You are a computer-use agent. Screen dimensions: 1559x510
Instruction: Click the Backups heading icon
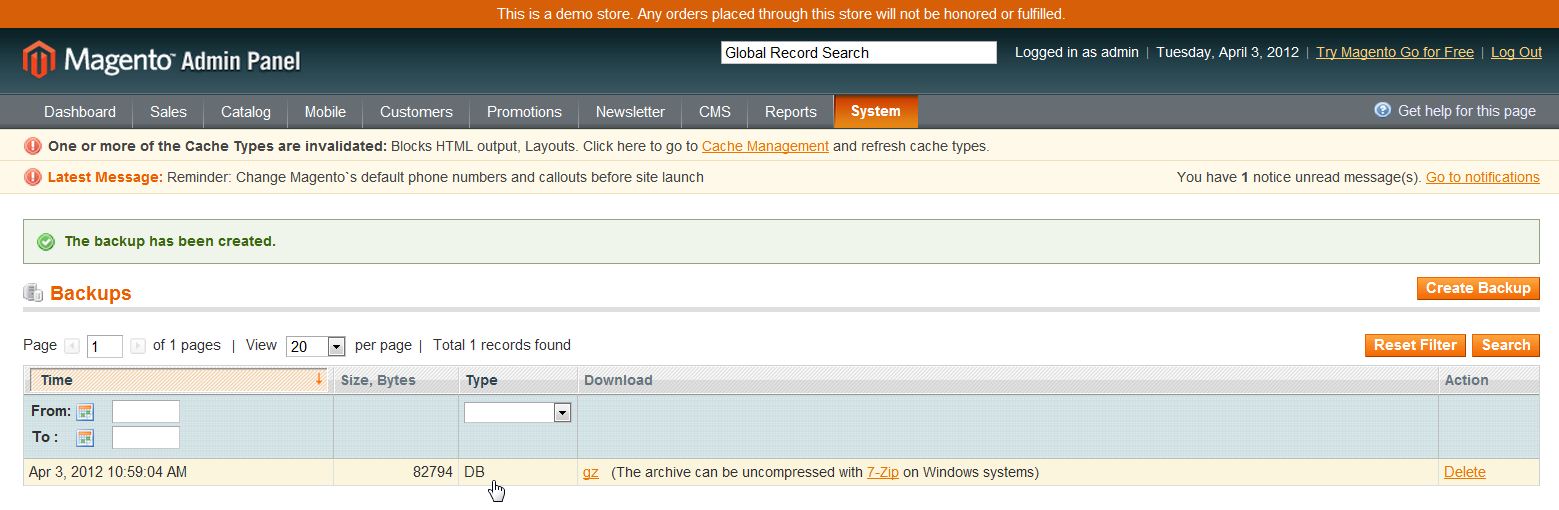(33, 293)
